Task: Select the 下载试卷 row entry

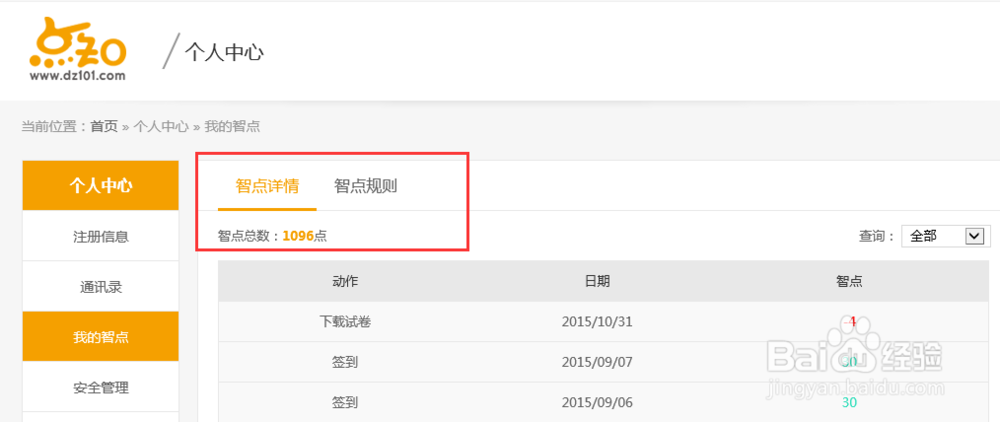Action: [x=345, y=322]
